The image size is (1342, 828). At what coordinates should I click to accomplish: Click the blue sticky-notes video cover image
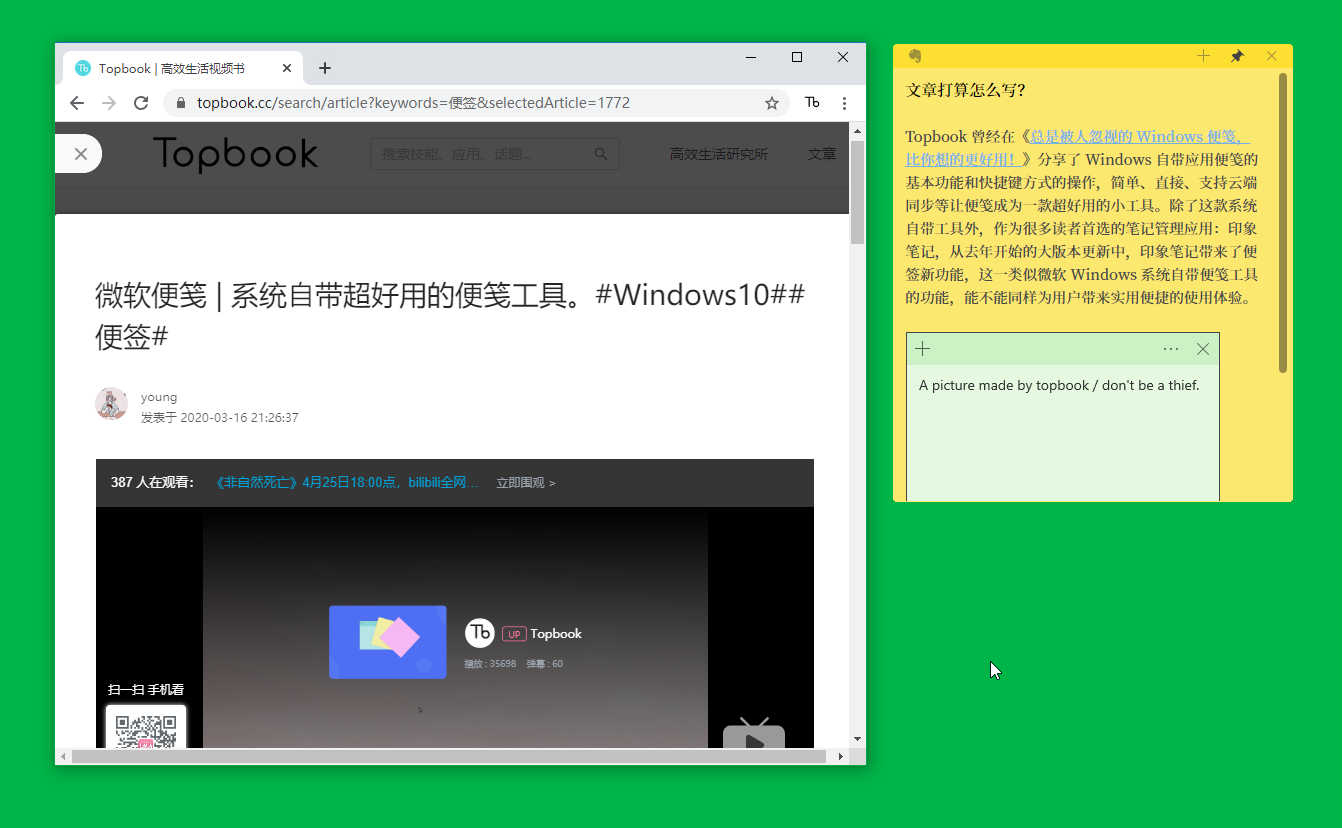pos(388,642)
